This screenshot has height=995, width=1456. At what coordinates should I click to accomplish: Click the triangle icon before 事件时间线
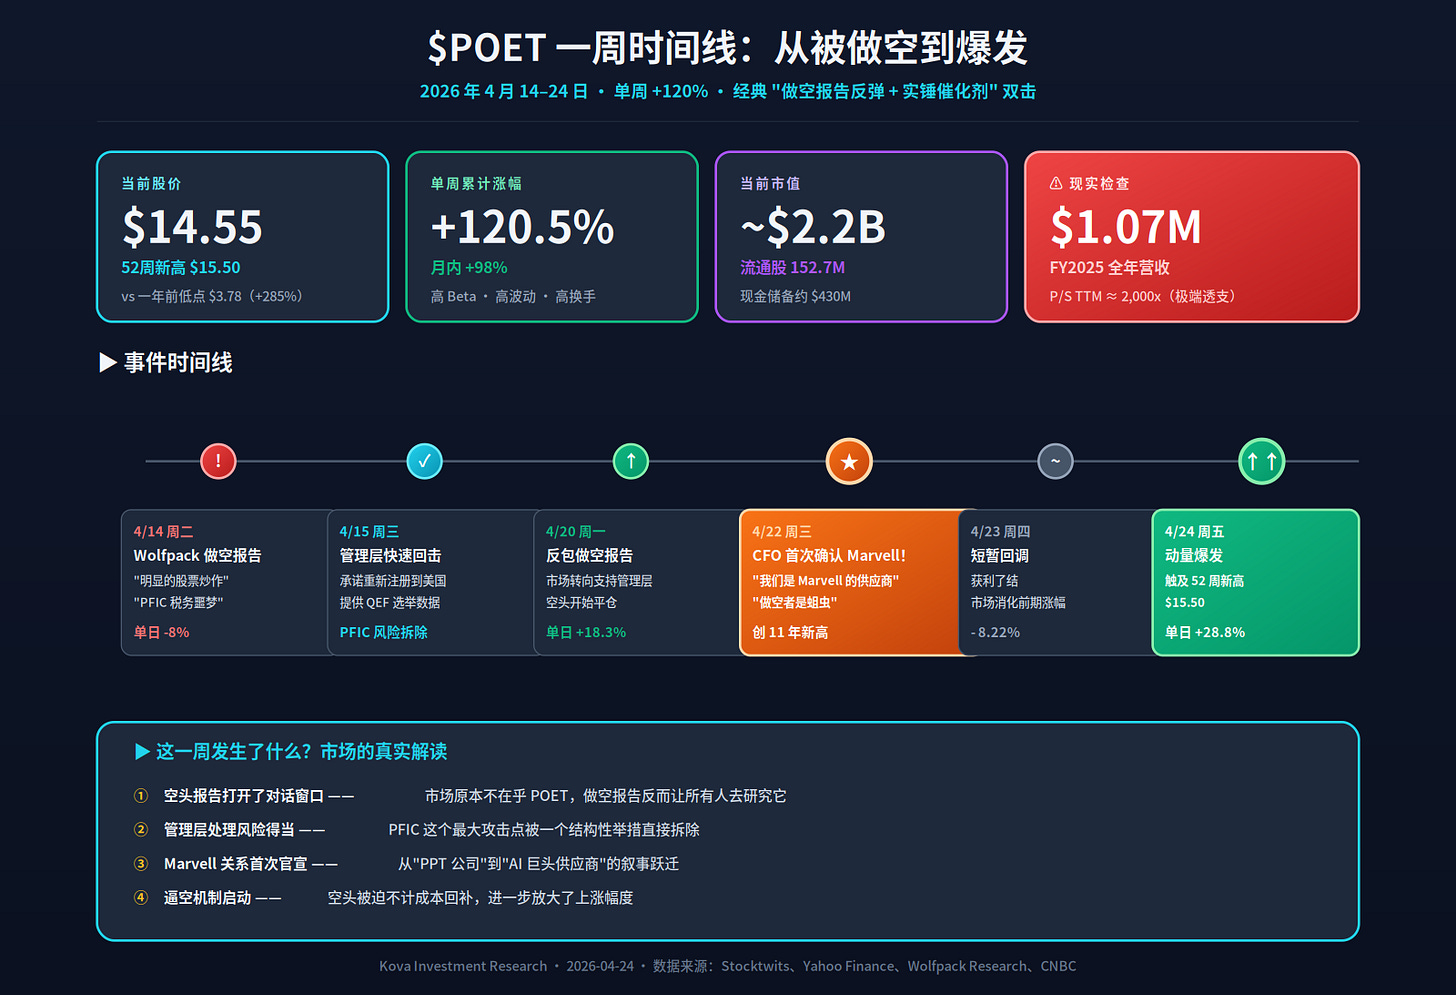click(x=108, y=362)
